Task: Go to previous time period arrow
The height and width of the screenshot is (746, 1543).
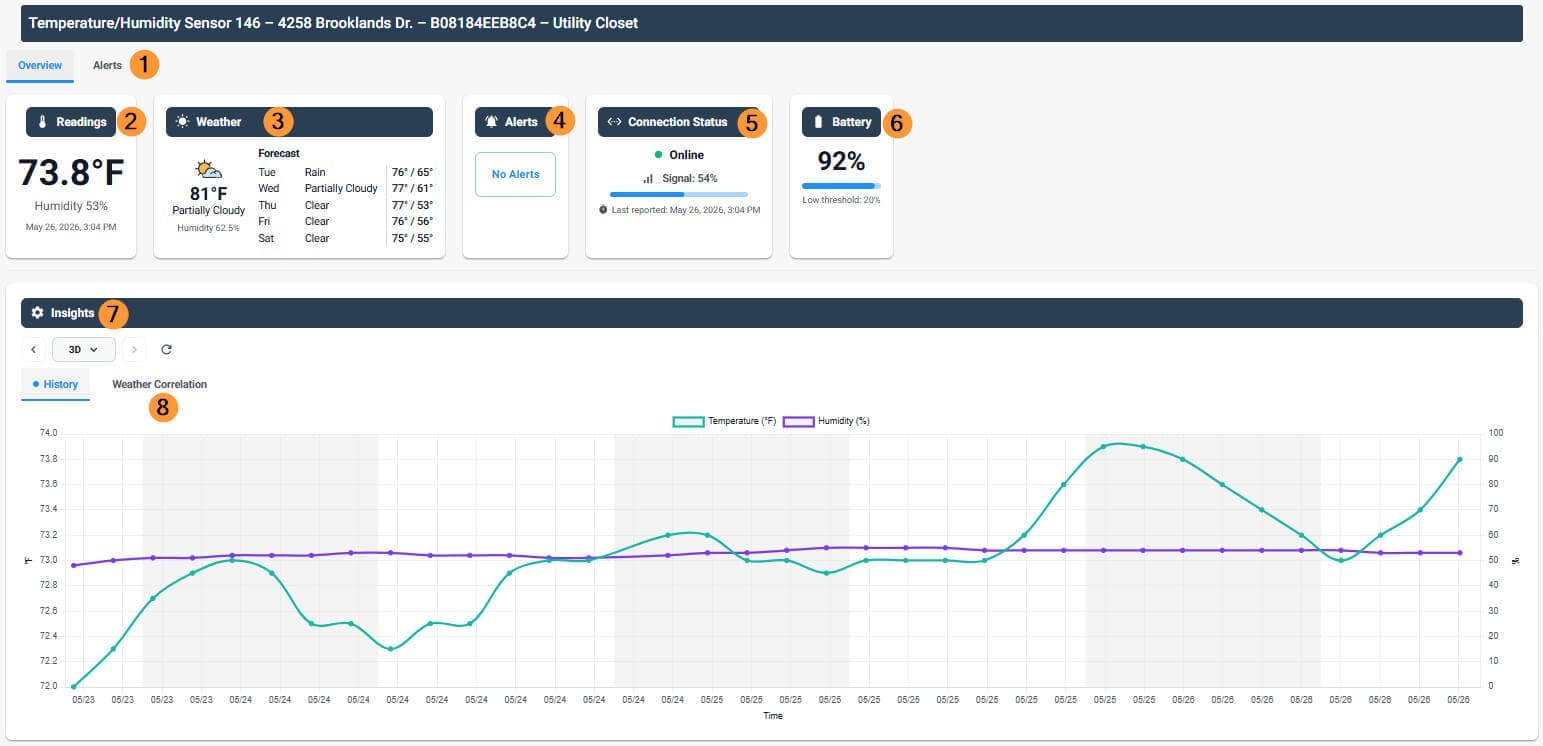Action: (33, 350)
